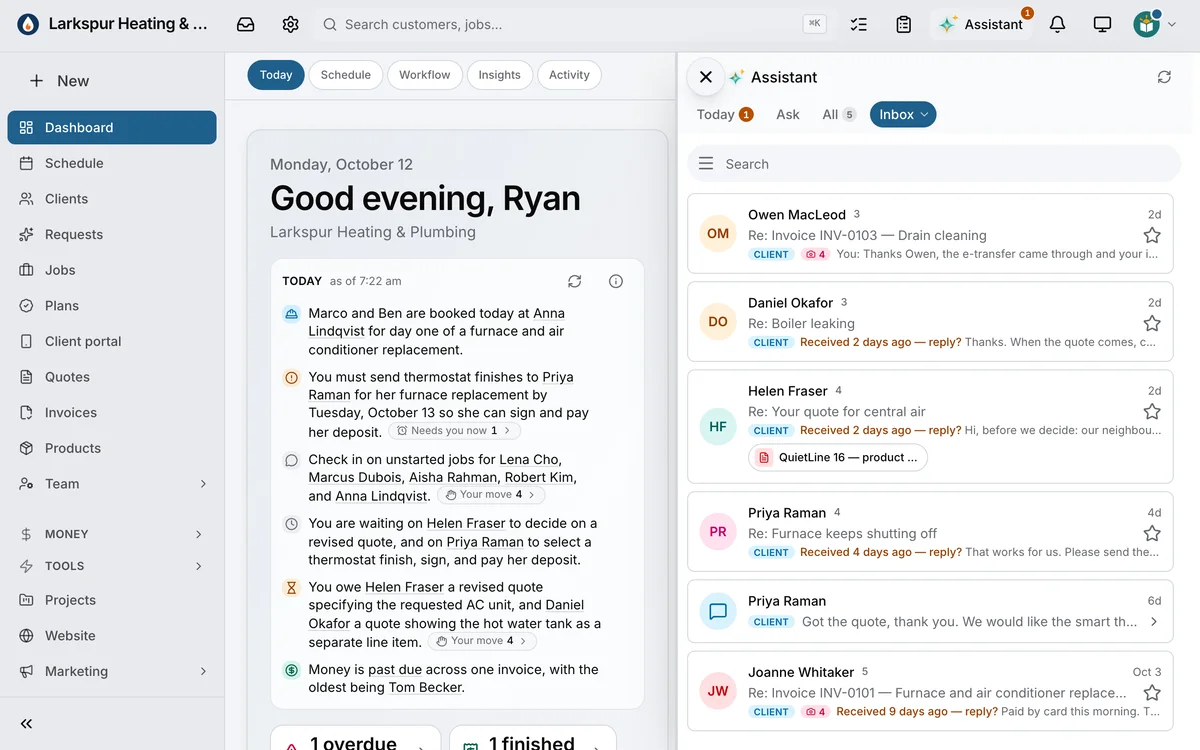Click the Larkspur Heating company logo
The height and width of the screenshot is (750, 1200).
[x=28, y=24]
